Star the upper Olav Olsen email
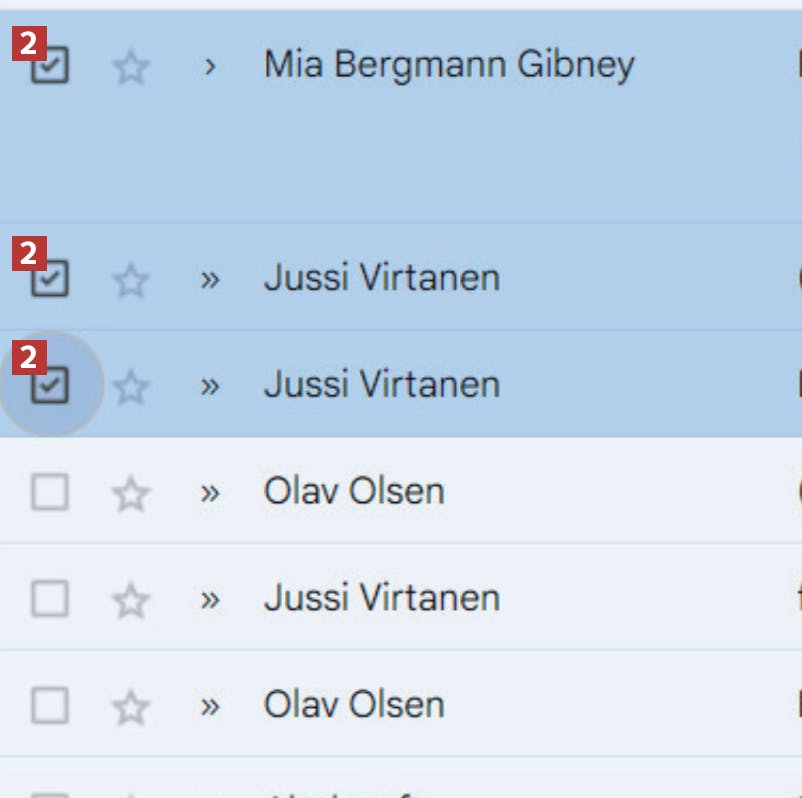Image resolution: width=802 pixels, height=798 pixels. tap(130, 493)
